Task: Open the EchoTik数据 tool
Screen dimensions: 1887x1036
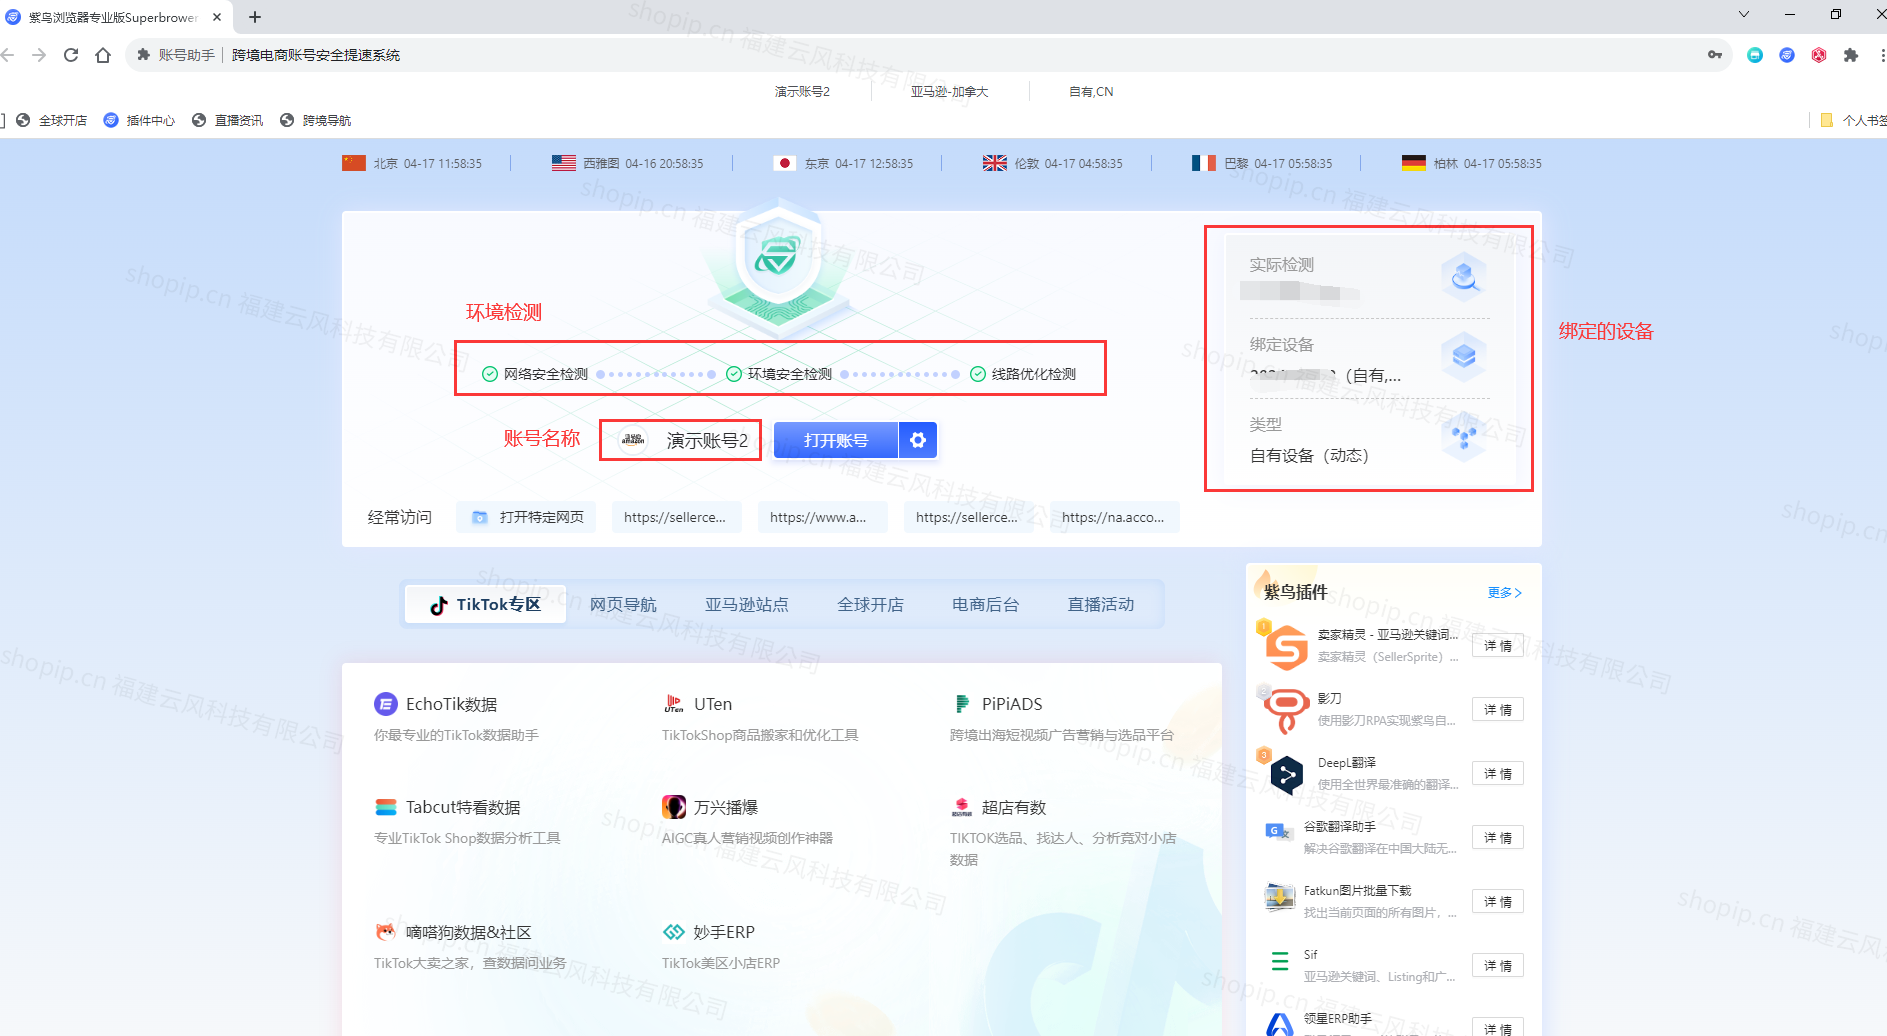Action: click(x=436, y=704)
